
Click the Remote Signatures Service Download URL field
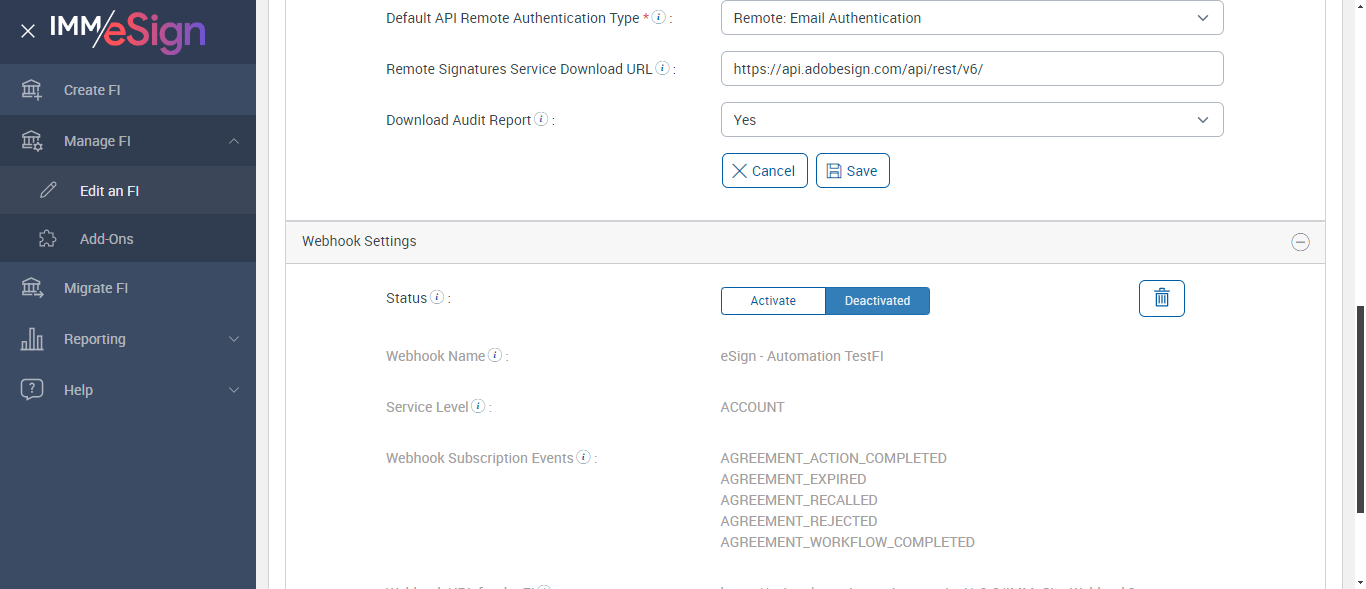971,69
